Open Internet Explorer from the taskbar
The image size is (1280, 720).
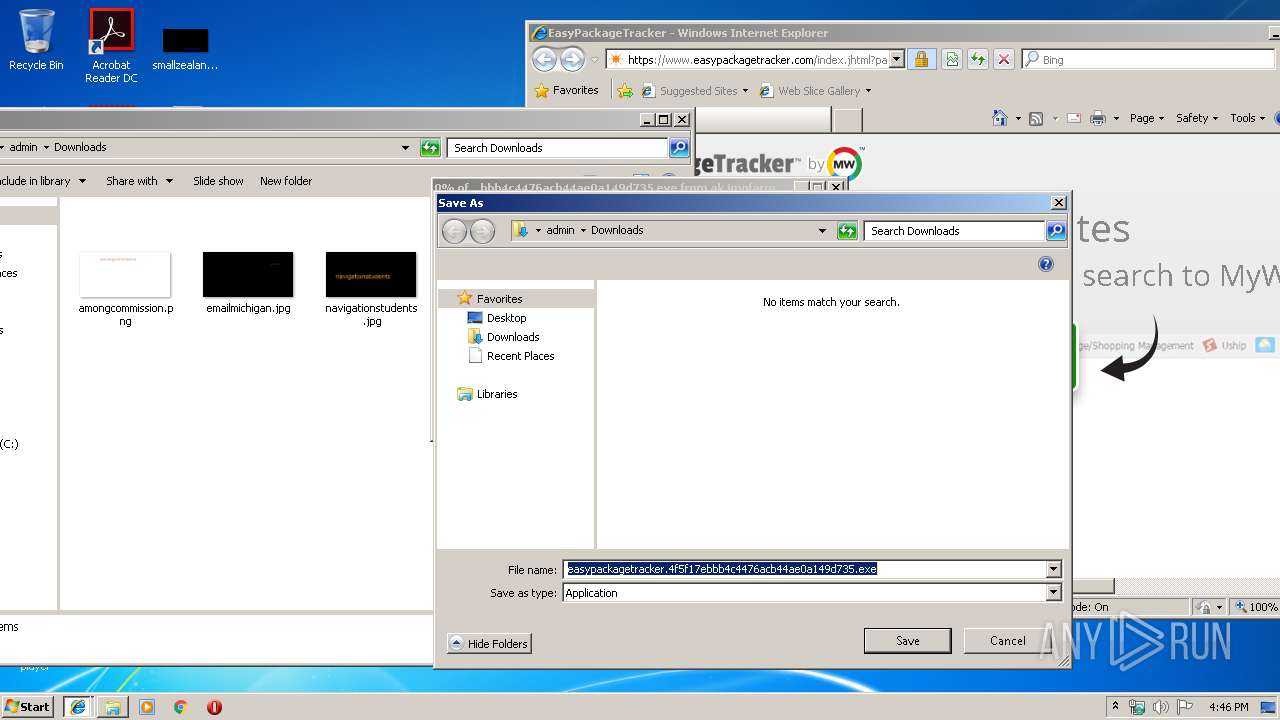(x=78, y=706)
